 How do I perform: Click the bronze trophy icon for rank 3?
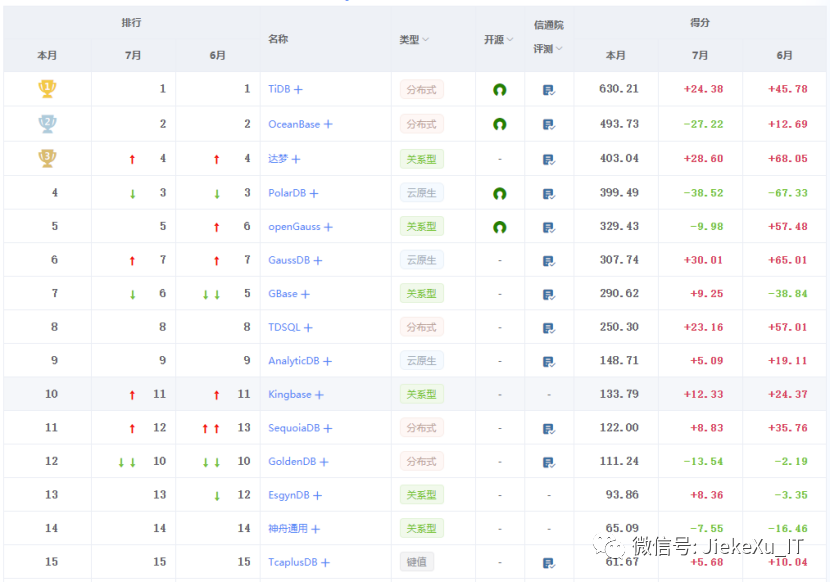point(47,158)
